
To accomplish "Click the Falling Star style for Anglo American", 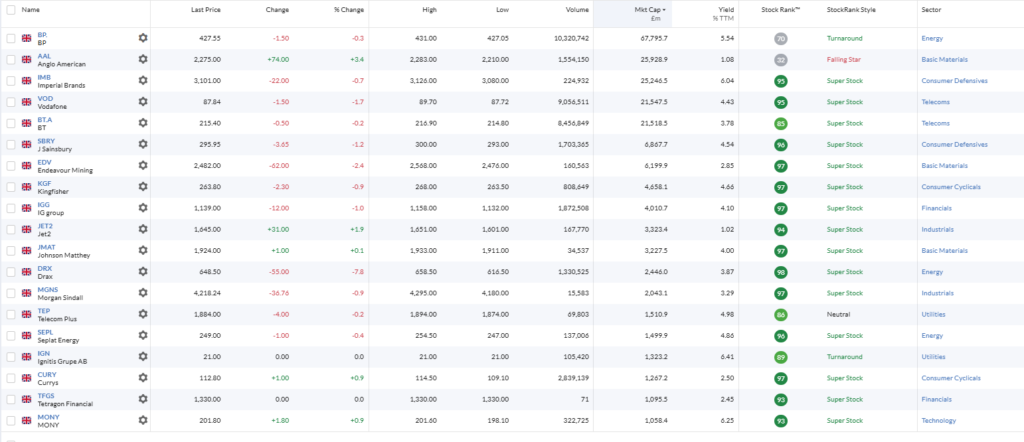I will pos(844,59).
